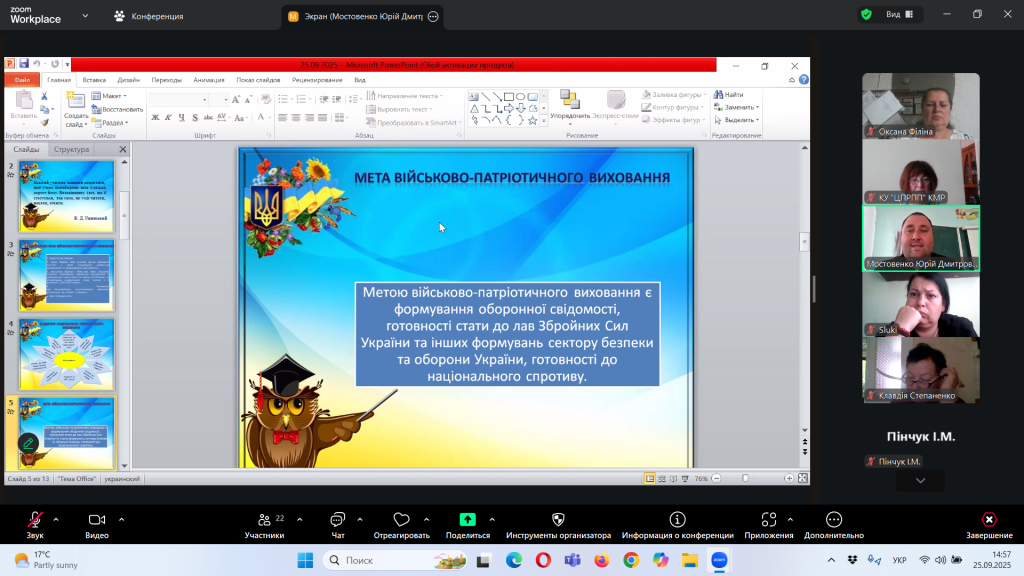The height and width of the screenshot is (576, 1024).
Task: Open the Чат chat panel
Action: (x=337, y=520)
